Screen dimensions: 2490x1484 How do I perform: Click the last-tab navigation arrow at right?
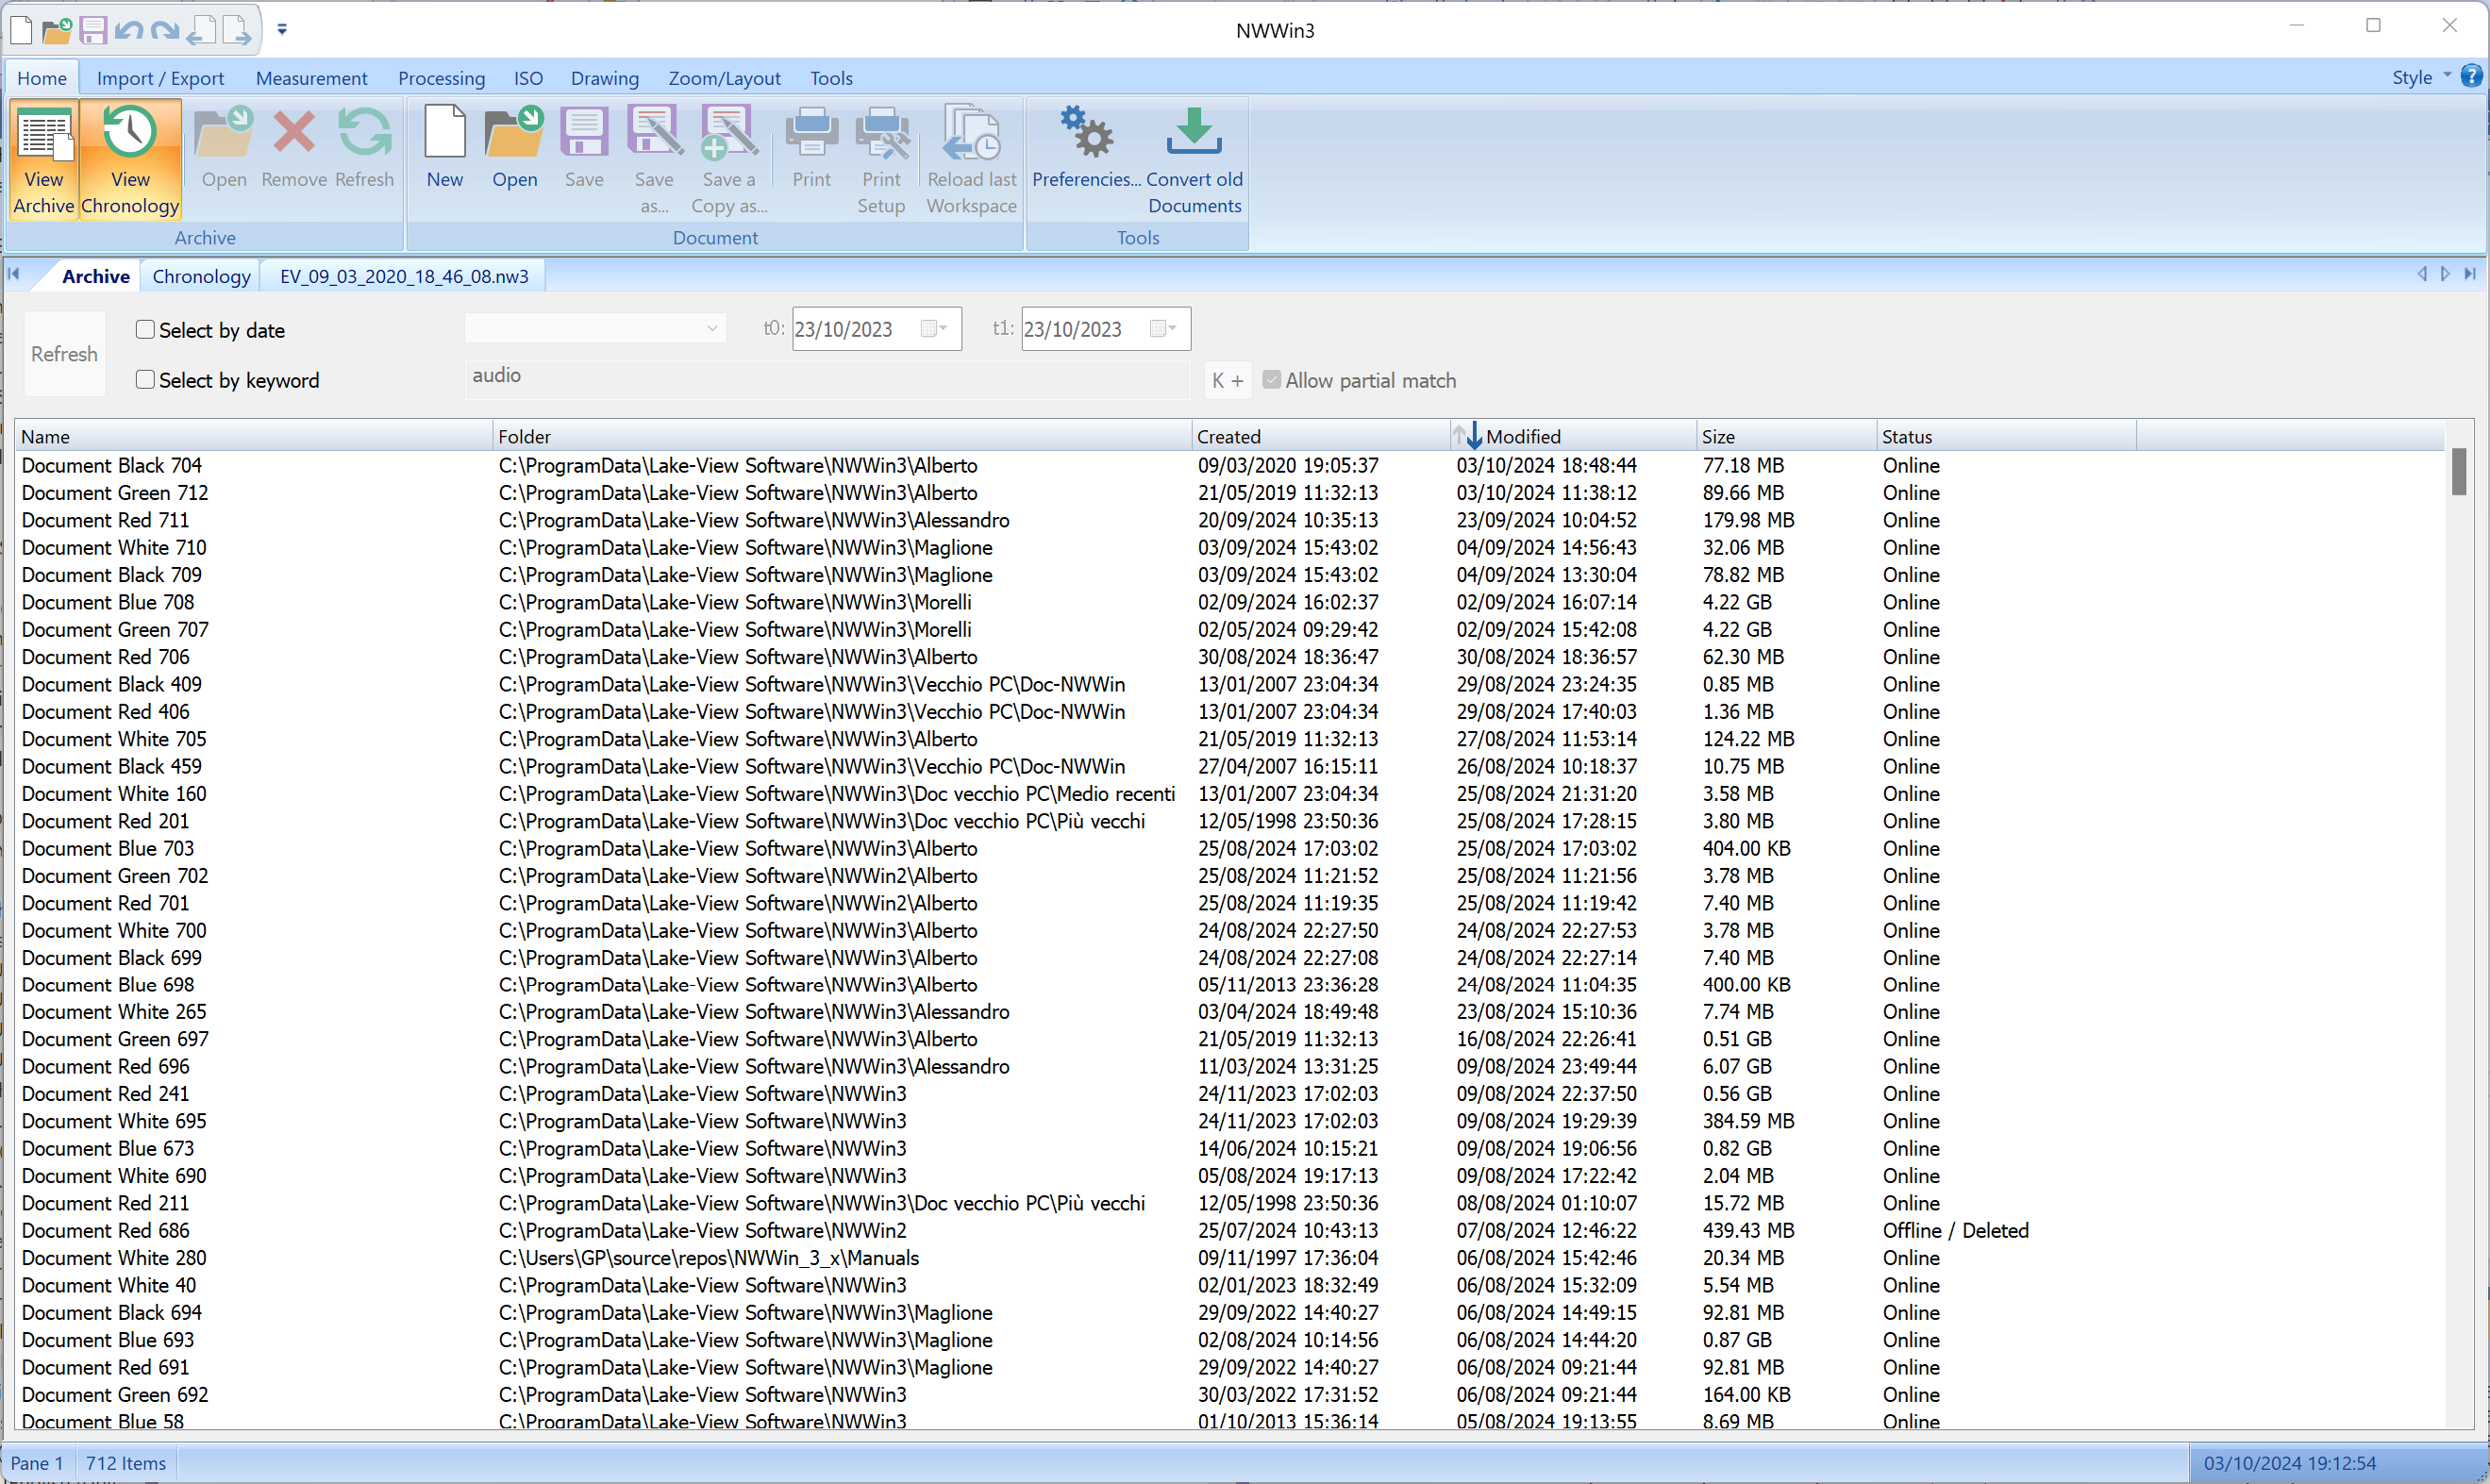tap(2470, 274)
